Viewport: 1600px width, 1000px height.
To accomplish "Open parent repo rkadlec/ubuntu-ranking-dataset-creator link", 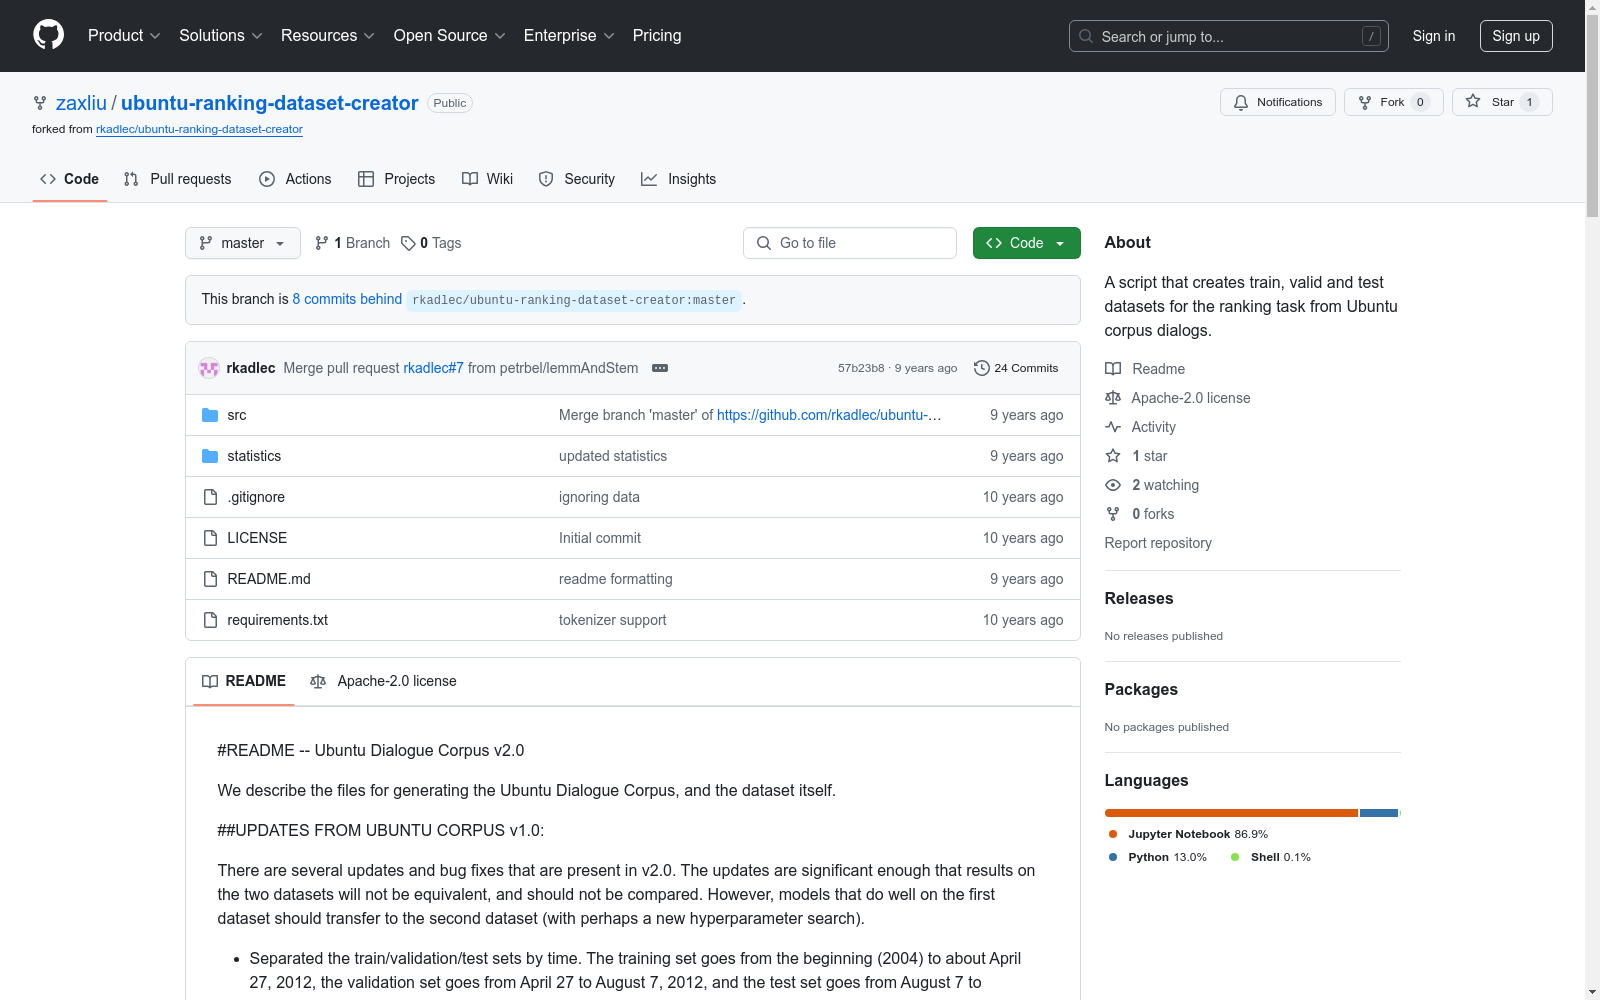I will 199,129.
